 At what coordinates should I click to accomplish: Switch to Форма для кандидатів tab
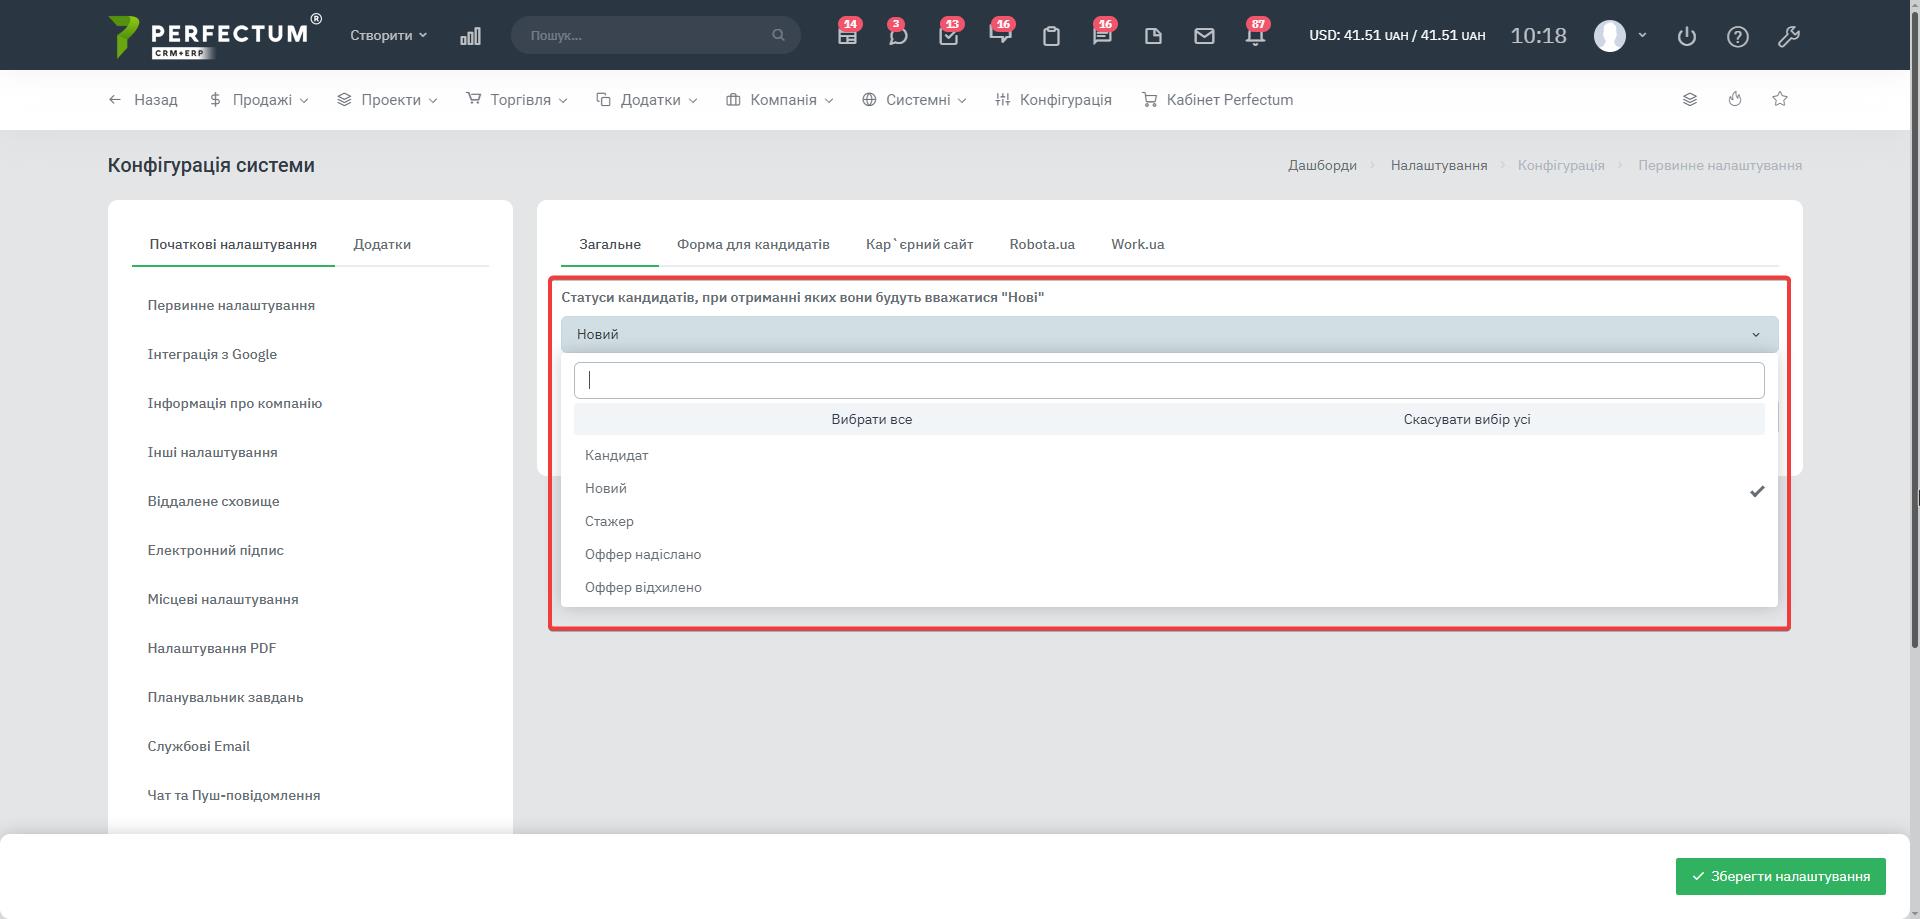coord(752,244)
